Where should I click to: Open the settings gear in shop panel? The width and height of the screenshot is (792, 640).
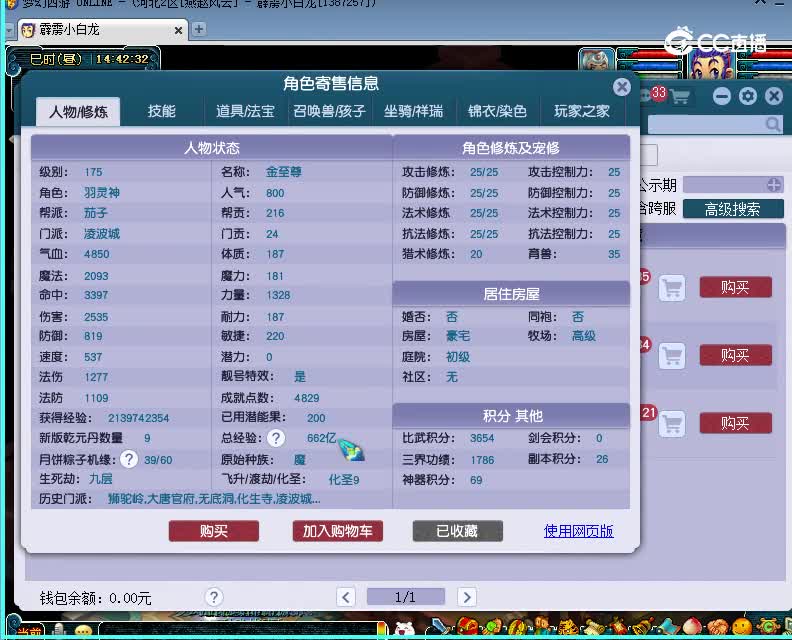748,96
